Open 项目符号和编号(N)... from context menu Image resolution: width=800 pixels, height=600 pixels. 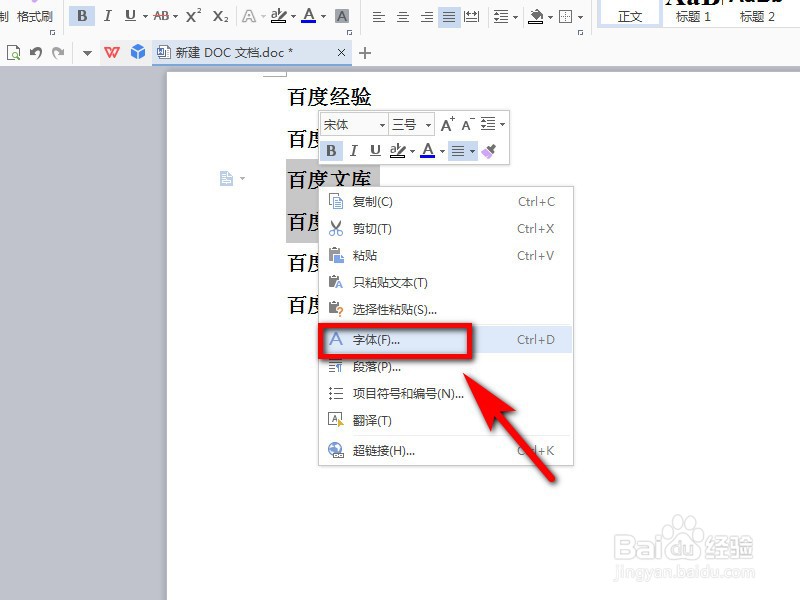pyautogui.click(x=445, y=393)
